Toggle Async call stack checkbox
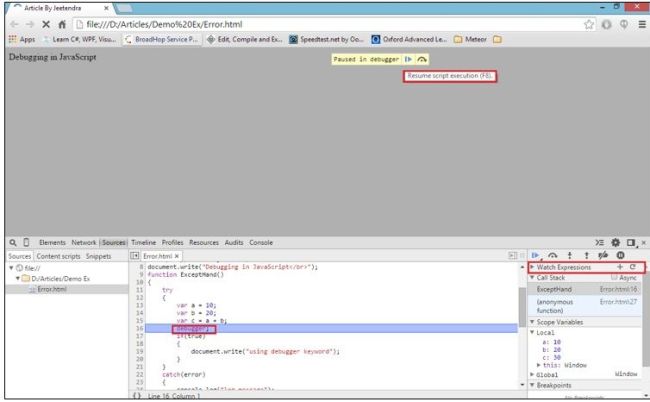 pos(614,278)
